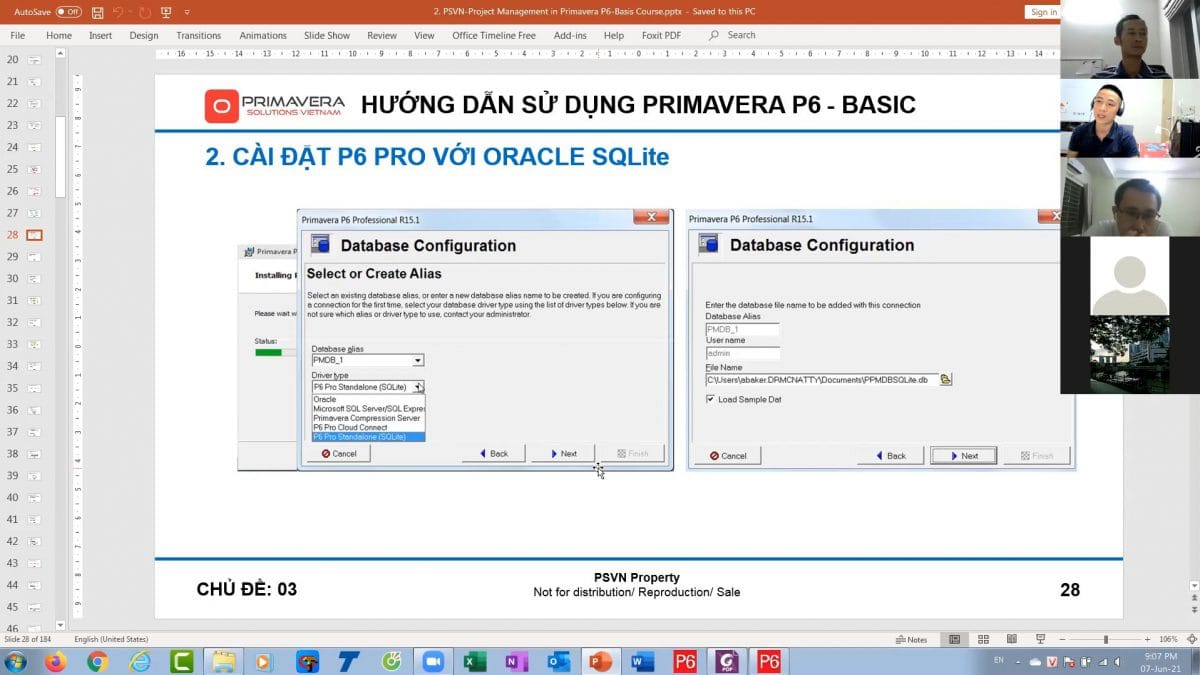Viewport: 1200px width, 675px height.
Task: Select slide 25 thumbnail
Action: (x=34, y=169)
